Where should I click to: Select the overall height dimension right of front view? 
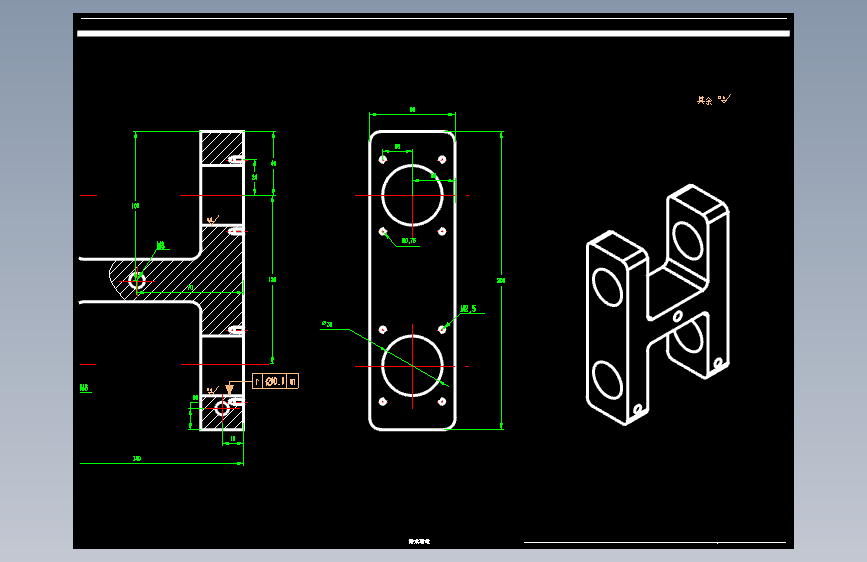[x=501, y=280]
